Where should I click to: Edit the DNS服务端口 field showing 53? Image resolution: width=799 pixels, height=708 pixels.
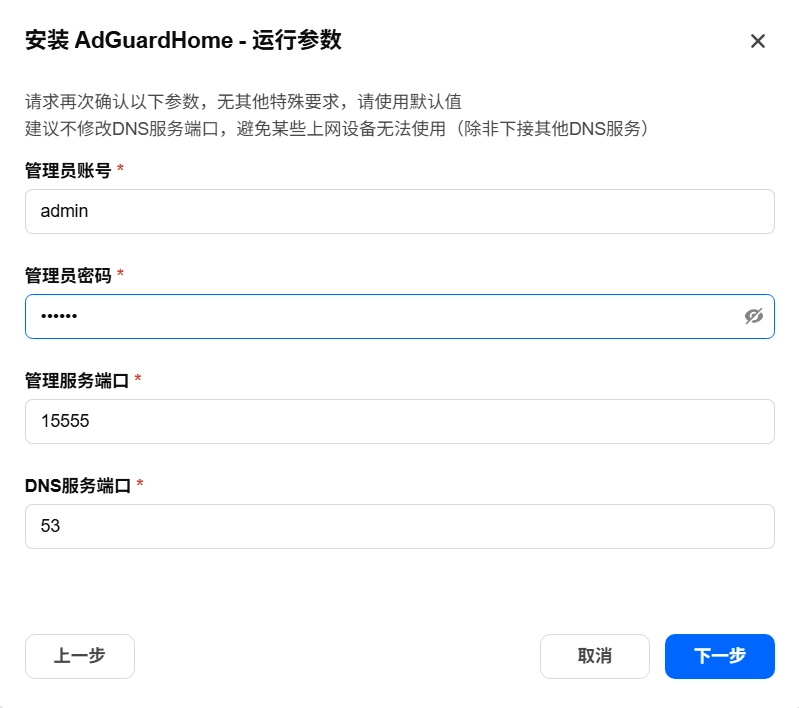(x=400, y=527)
